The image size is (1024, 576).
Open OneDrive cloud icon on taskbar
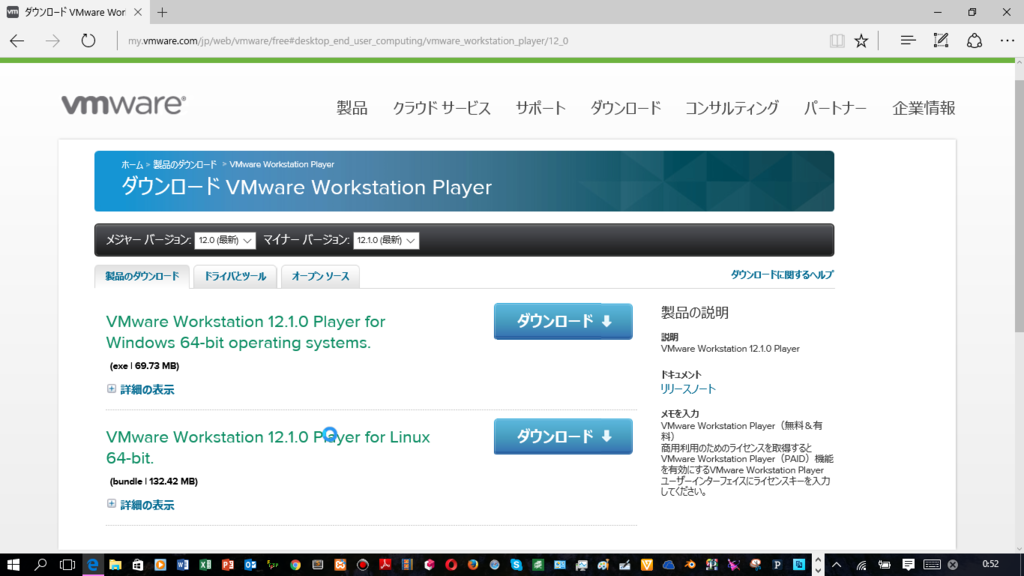pyautogui.click(x=668, y=565)
